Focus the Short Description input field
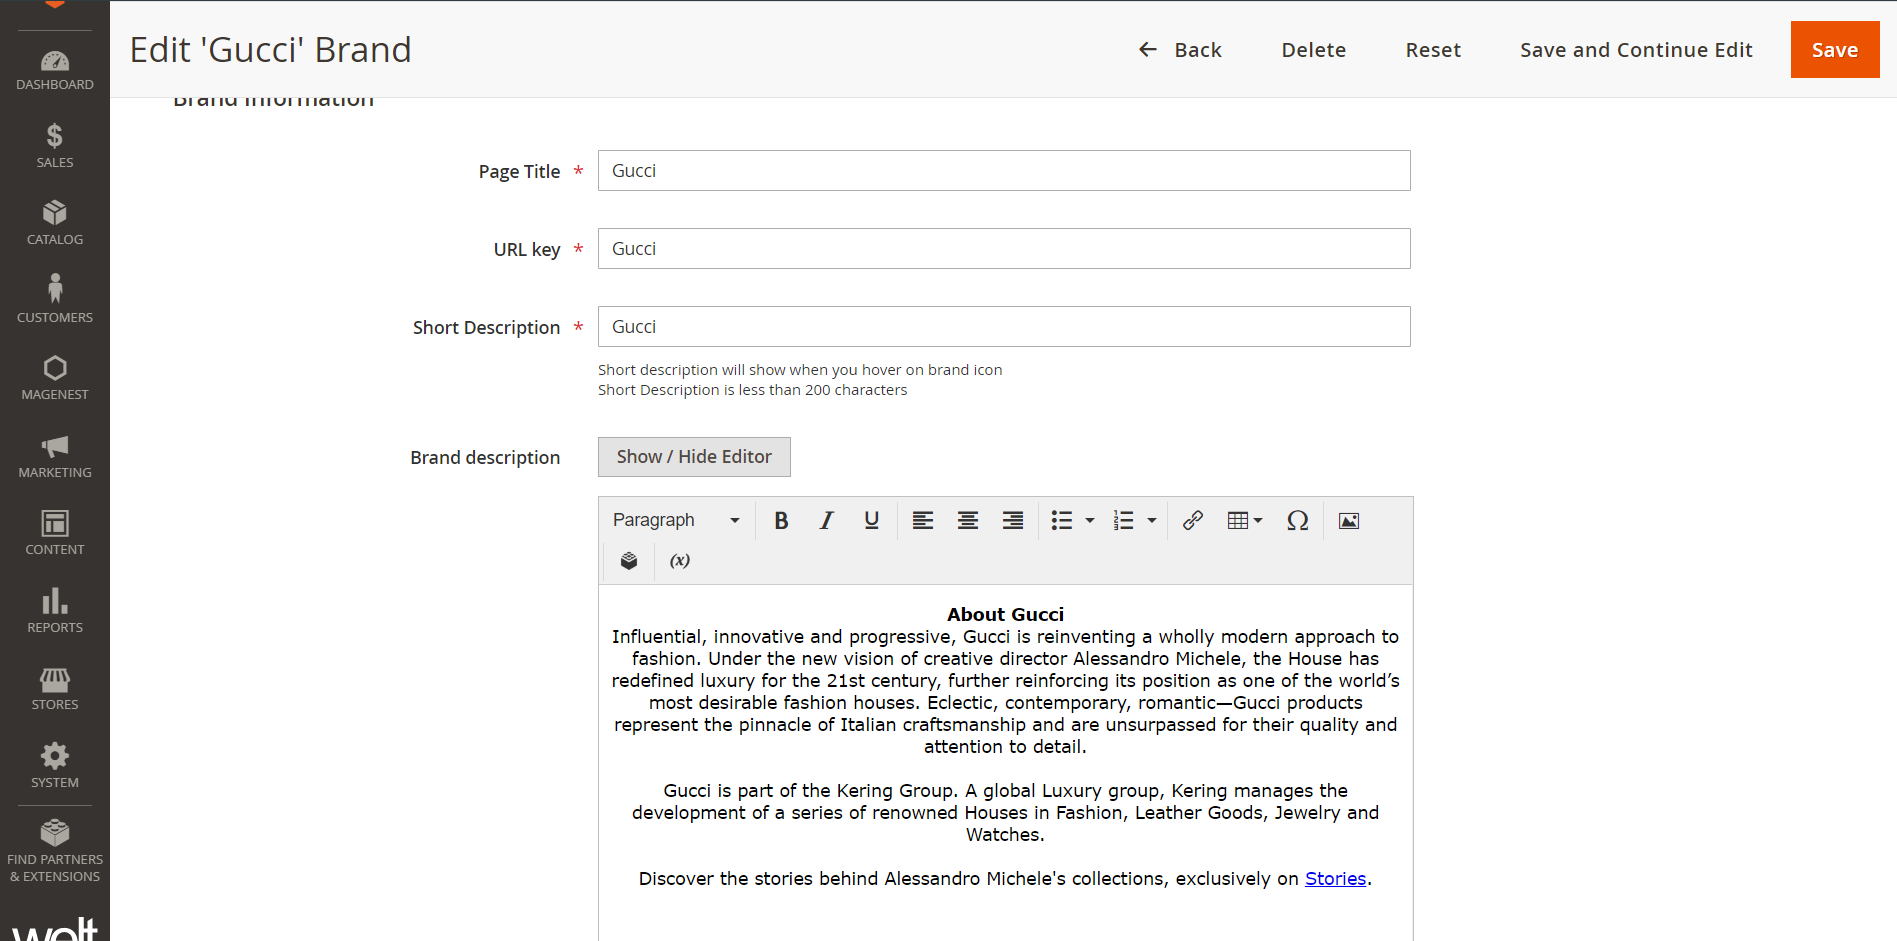 click(x=1004, y=327)
